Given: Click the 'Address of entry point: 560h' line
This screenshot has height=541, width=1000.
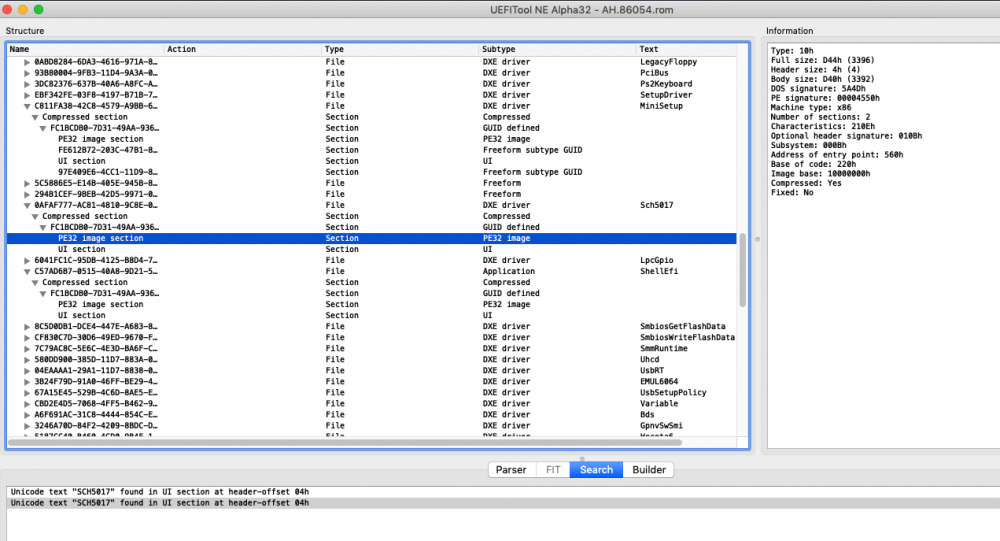Looking at the screenshot, I should point(837,155).
